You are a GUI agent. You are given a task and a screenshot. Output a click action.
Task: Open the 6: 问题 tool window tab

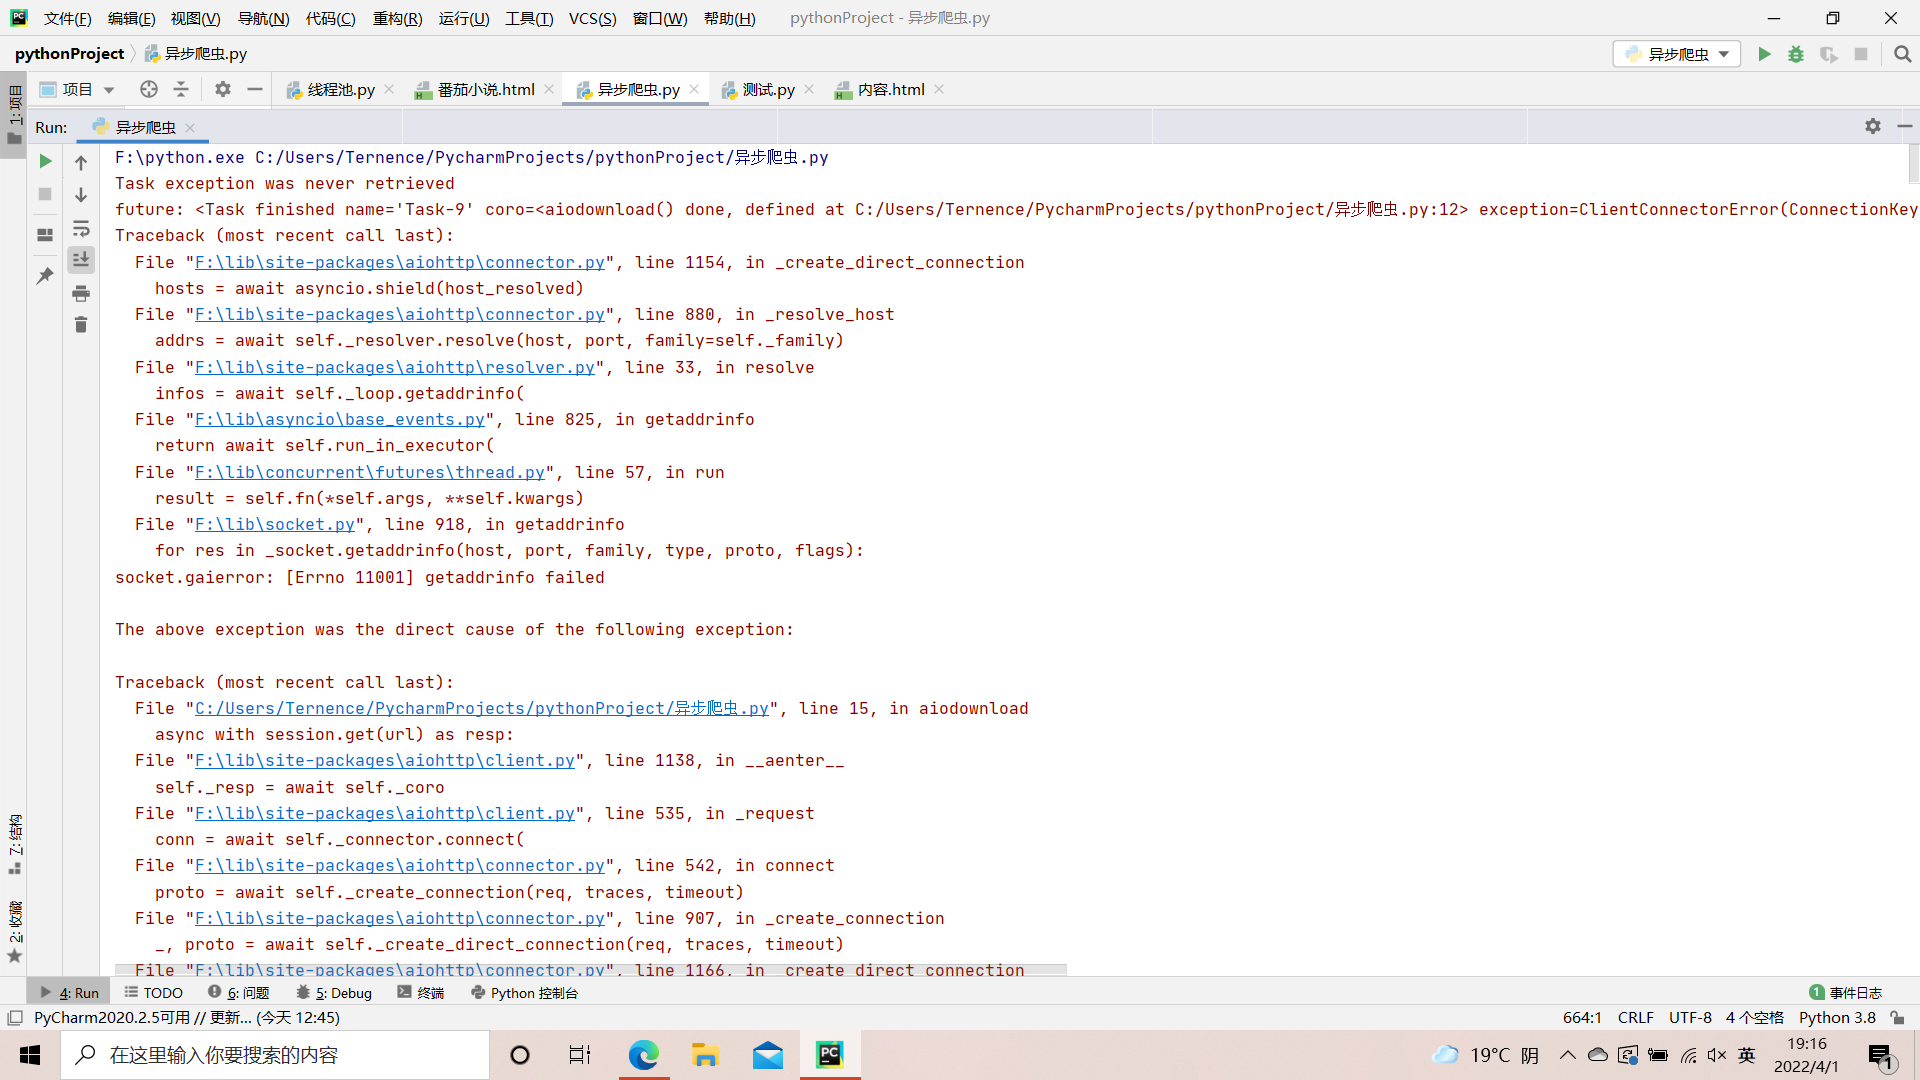239,993
